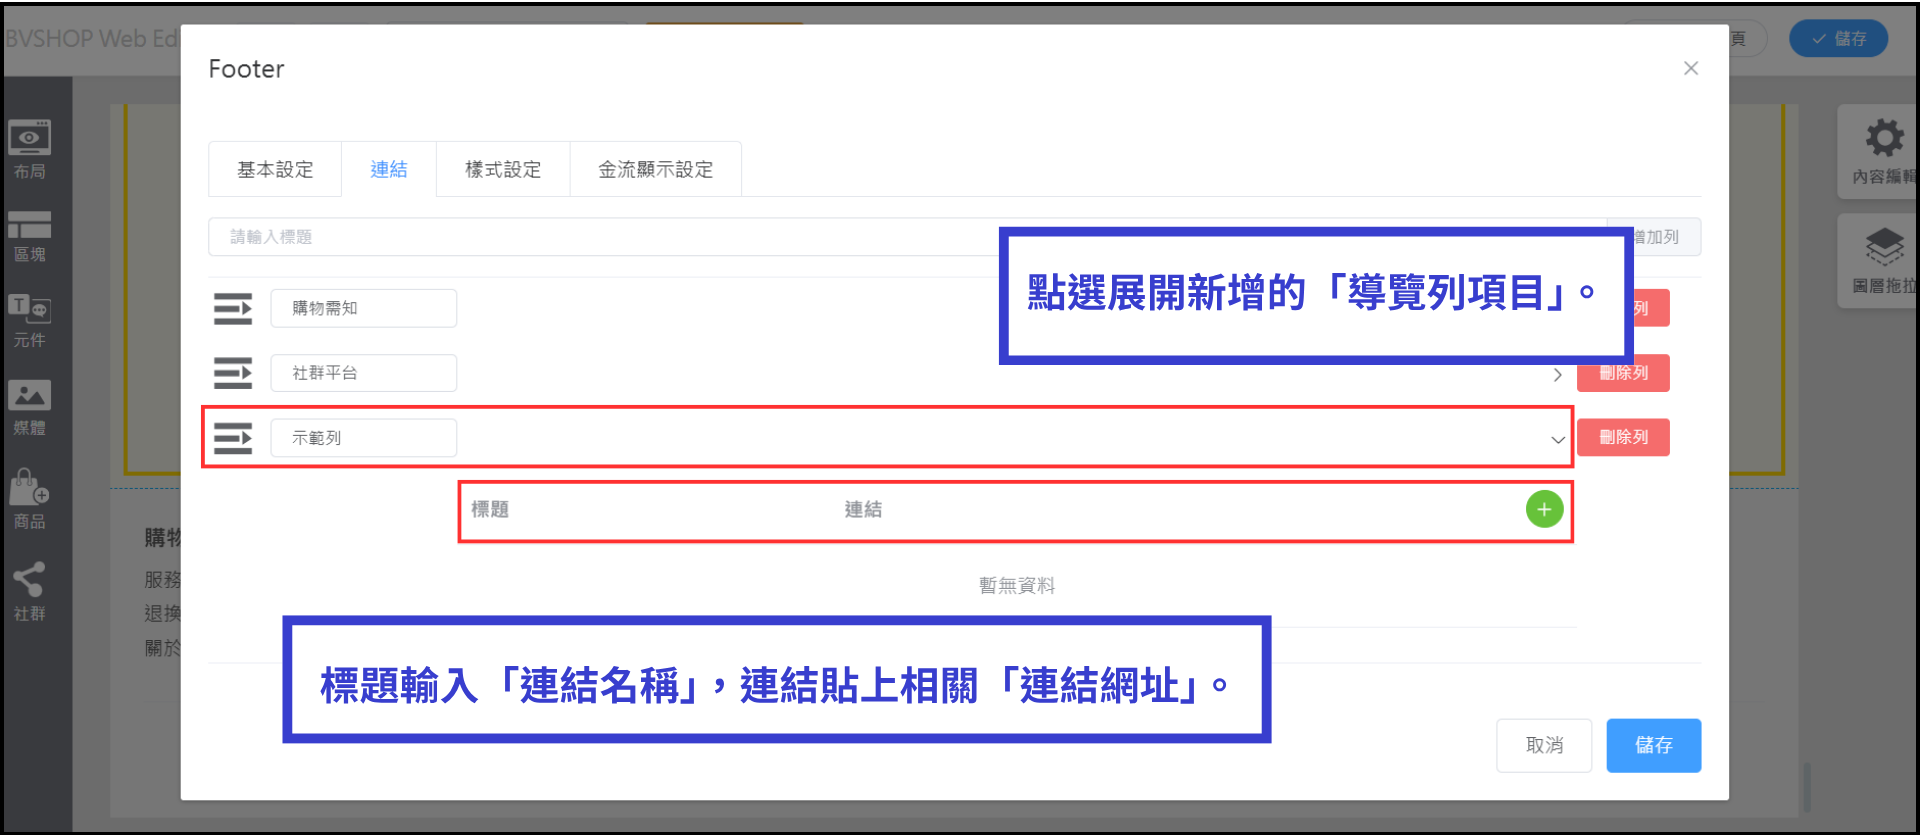
Task: Switch to the 基本設定 tab
Action: [x=275, y=169]
